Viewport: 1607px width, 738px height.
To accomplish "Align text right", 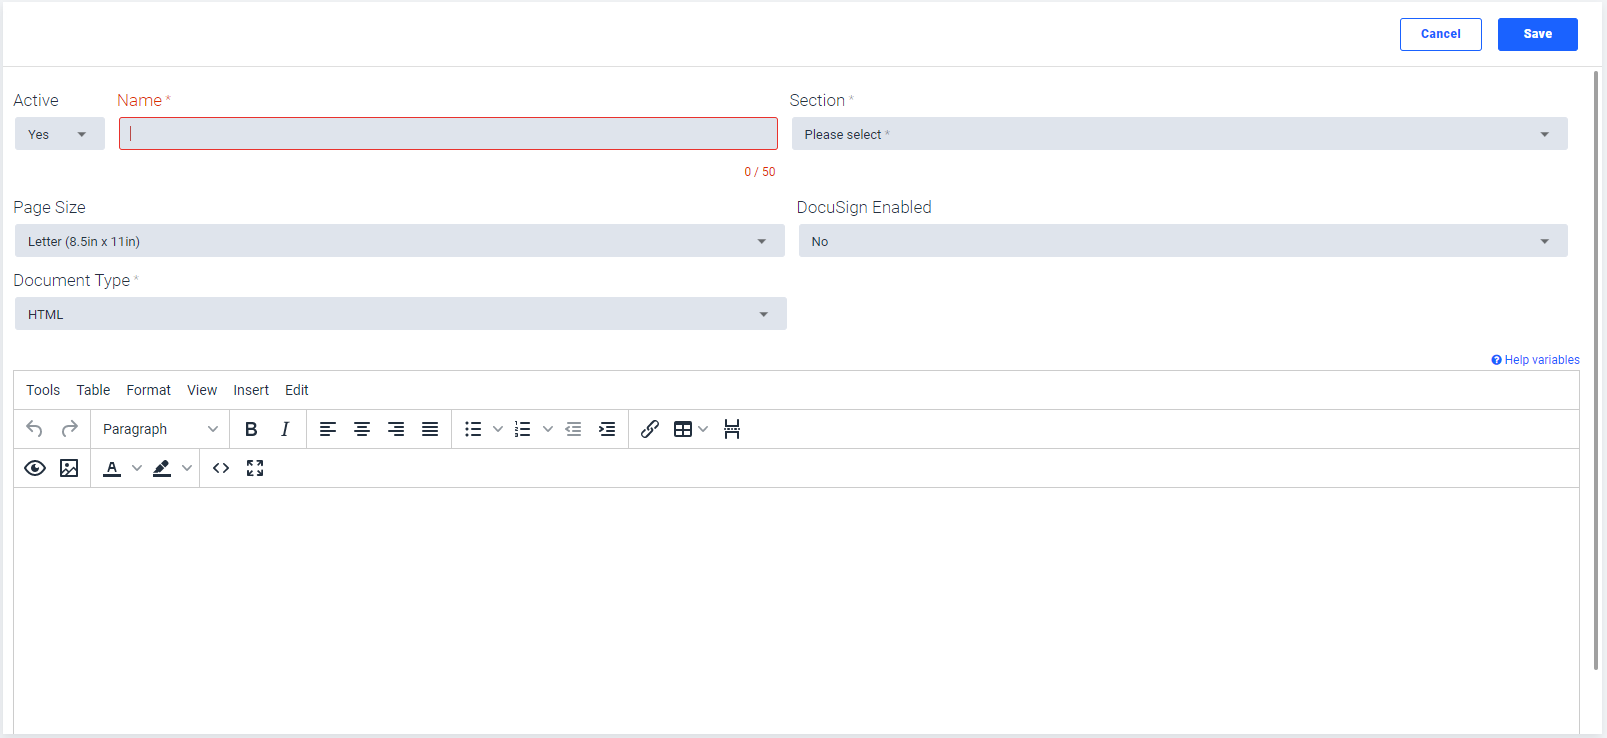I will coord(396,429).
